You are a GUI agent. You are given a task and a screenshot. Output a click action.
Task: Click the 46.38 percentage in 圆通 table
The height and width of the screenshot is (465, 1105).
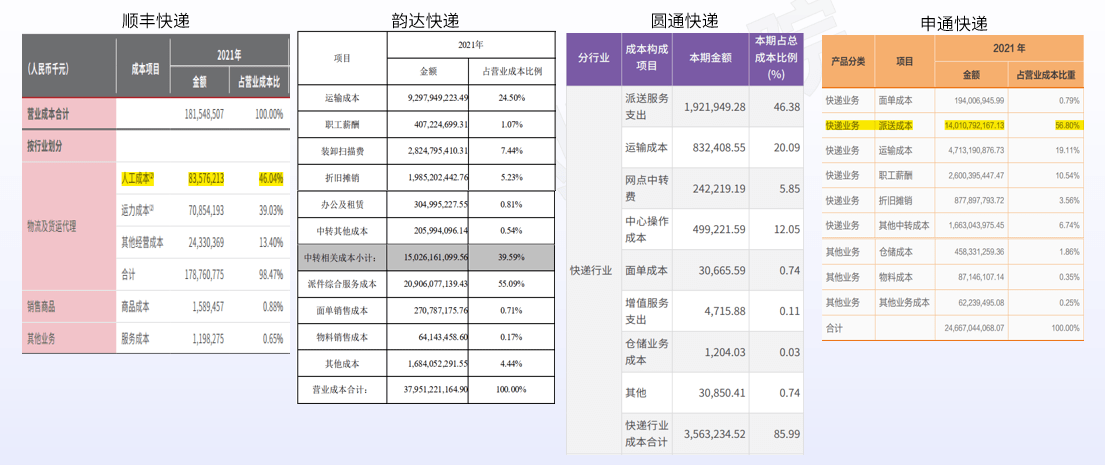click(786, 106)
